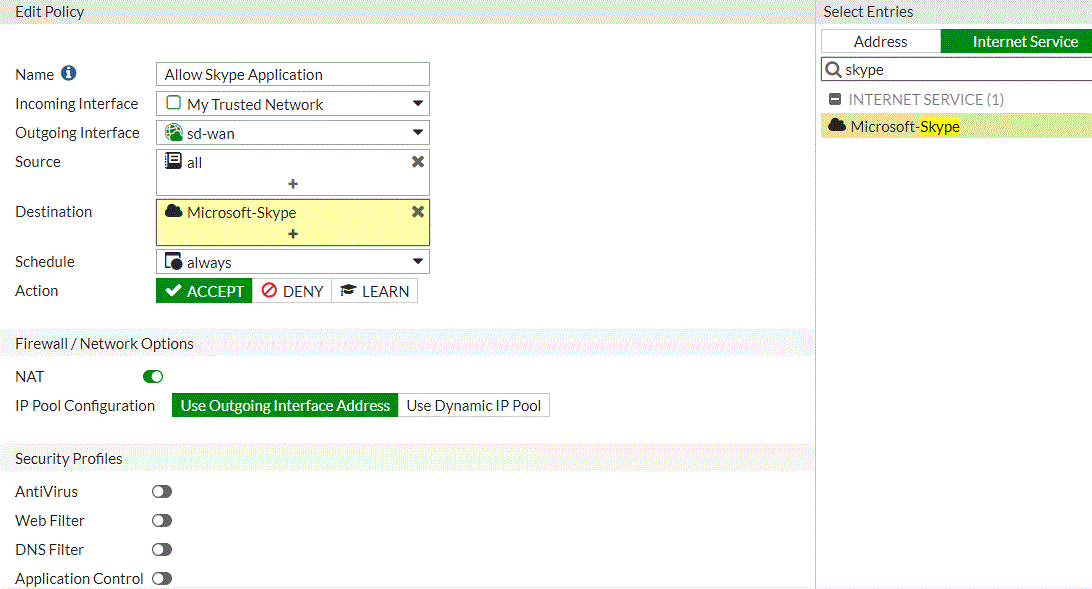Screen dimensions: 1092x589
Task: Open the Schedule dropdown
Action: coord(418,262)
